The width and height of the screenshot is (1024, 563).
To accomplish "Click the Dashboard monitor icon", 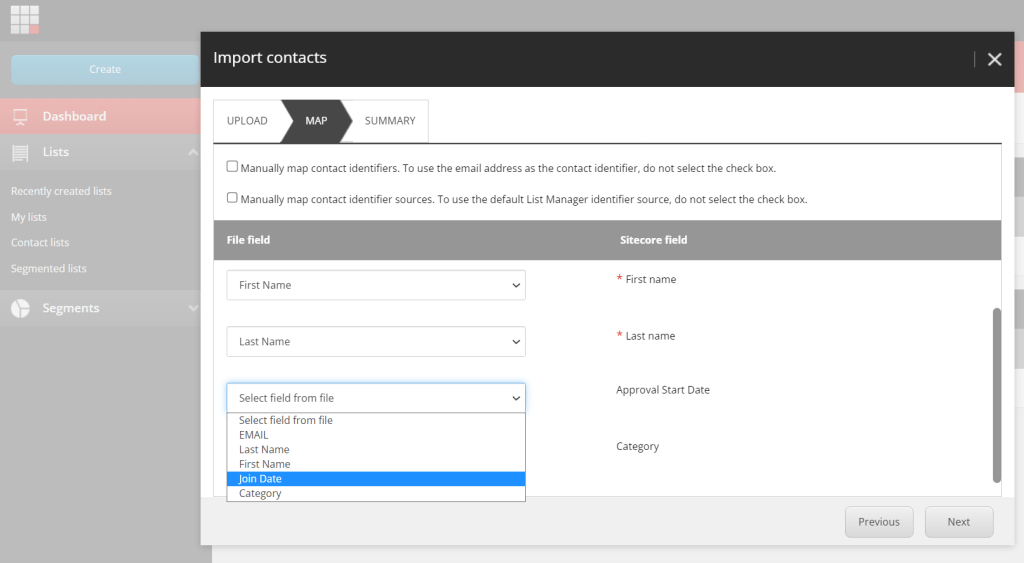I will pos(20,117).
